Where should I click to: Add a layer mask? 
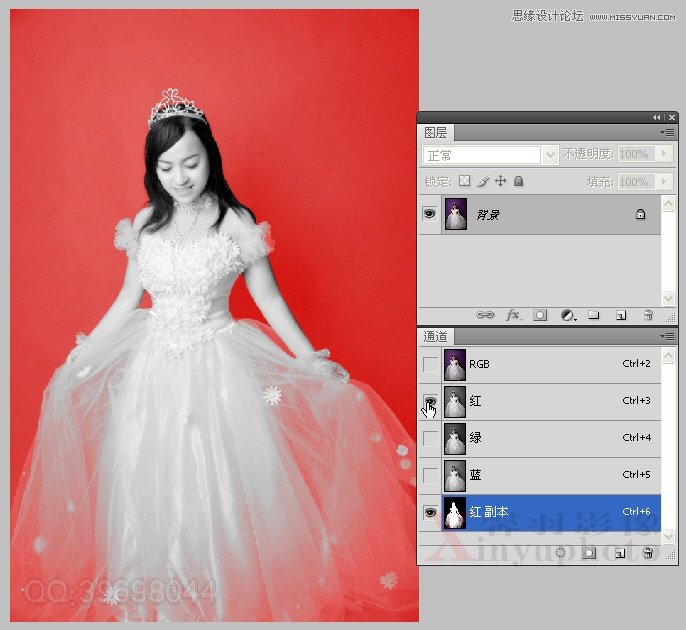[540, 315]
